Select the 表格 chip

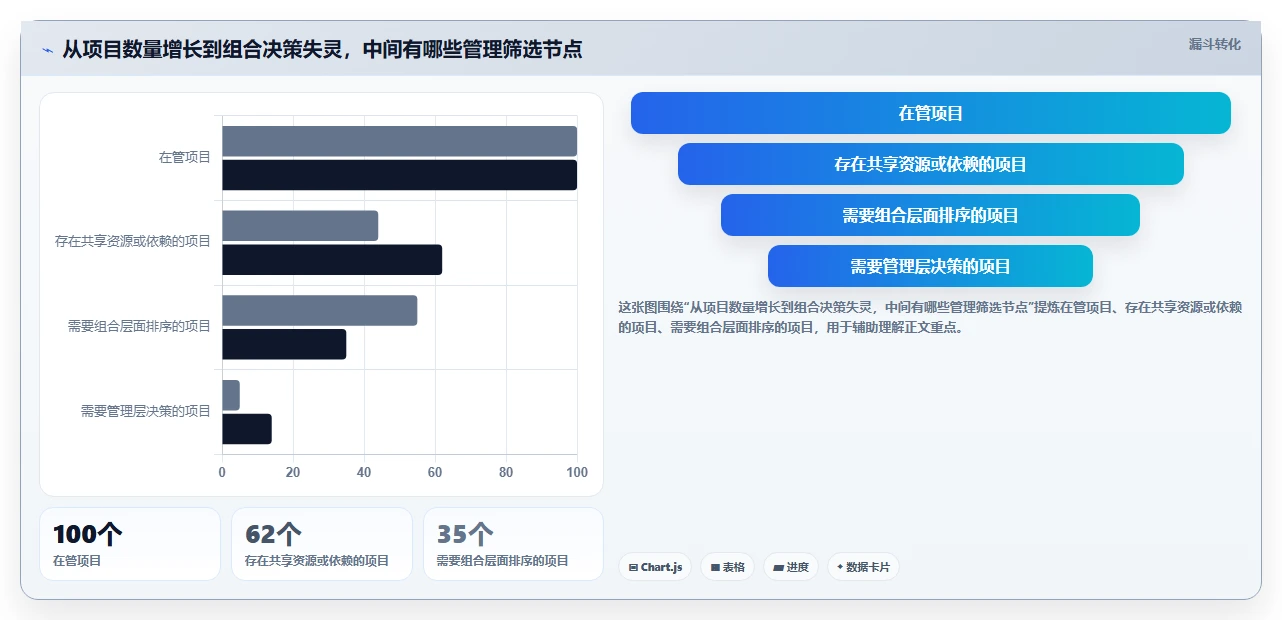click(728, 567)
